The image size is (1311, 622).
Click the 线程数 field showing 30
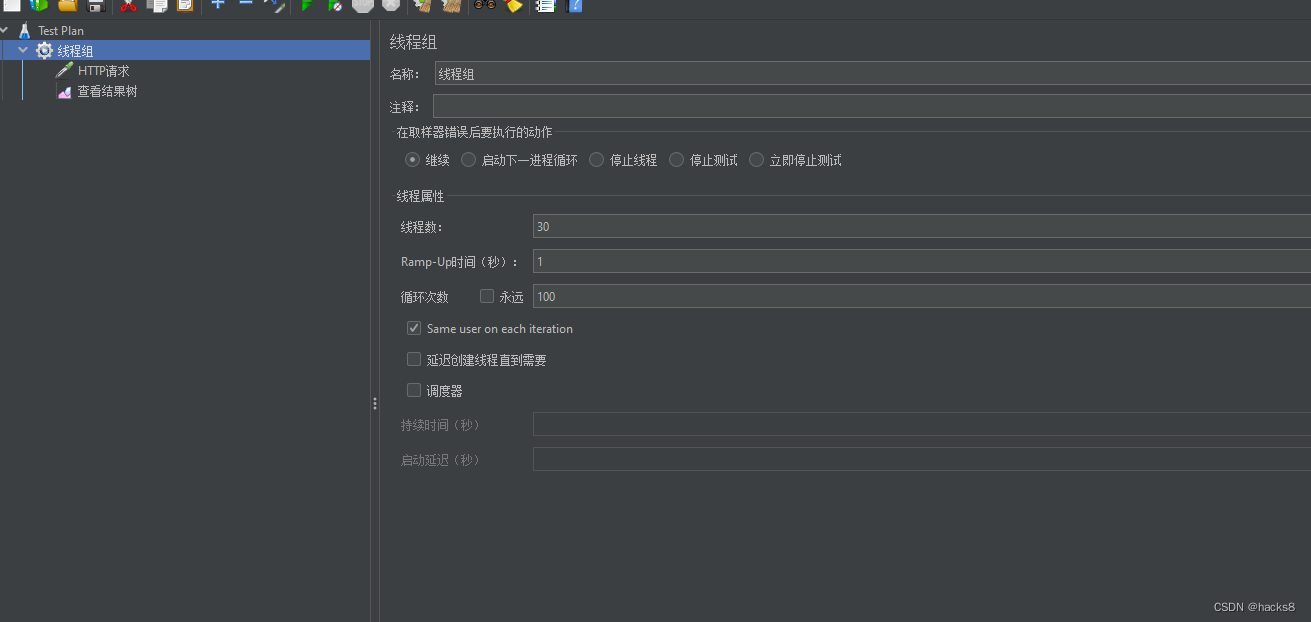921,226
